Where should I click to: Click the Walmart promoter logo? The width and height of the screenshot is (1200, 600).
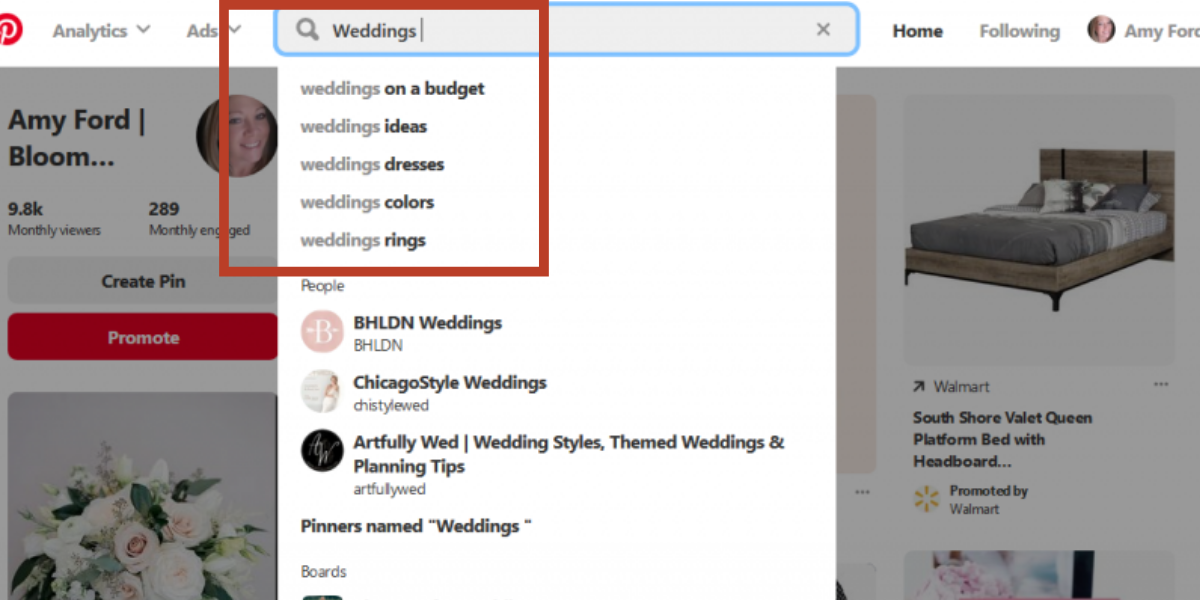pos(927,499)
